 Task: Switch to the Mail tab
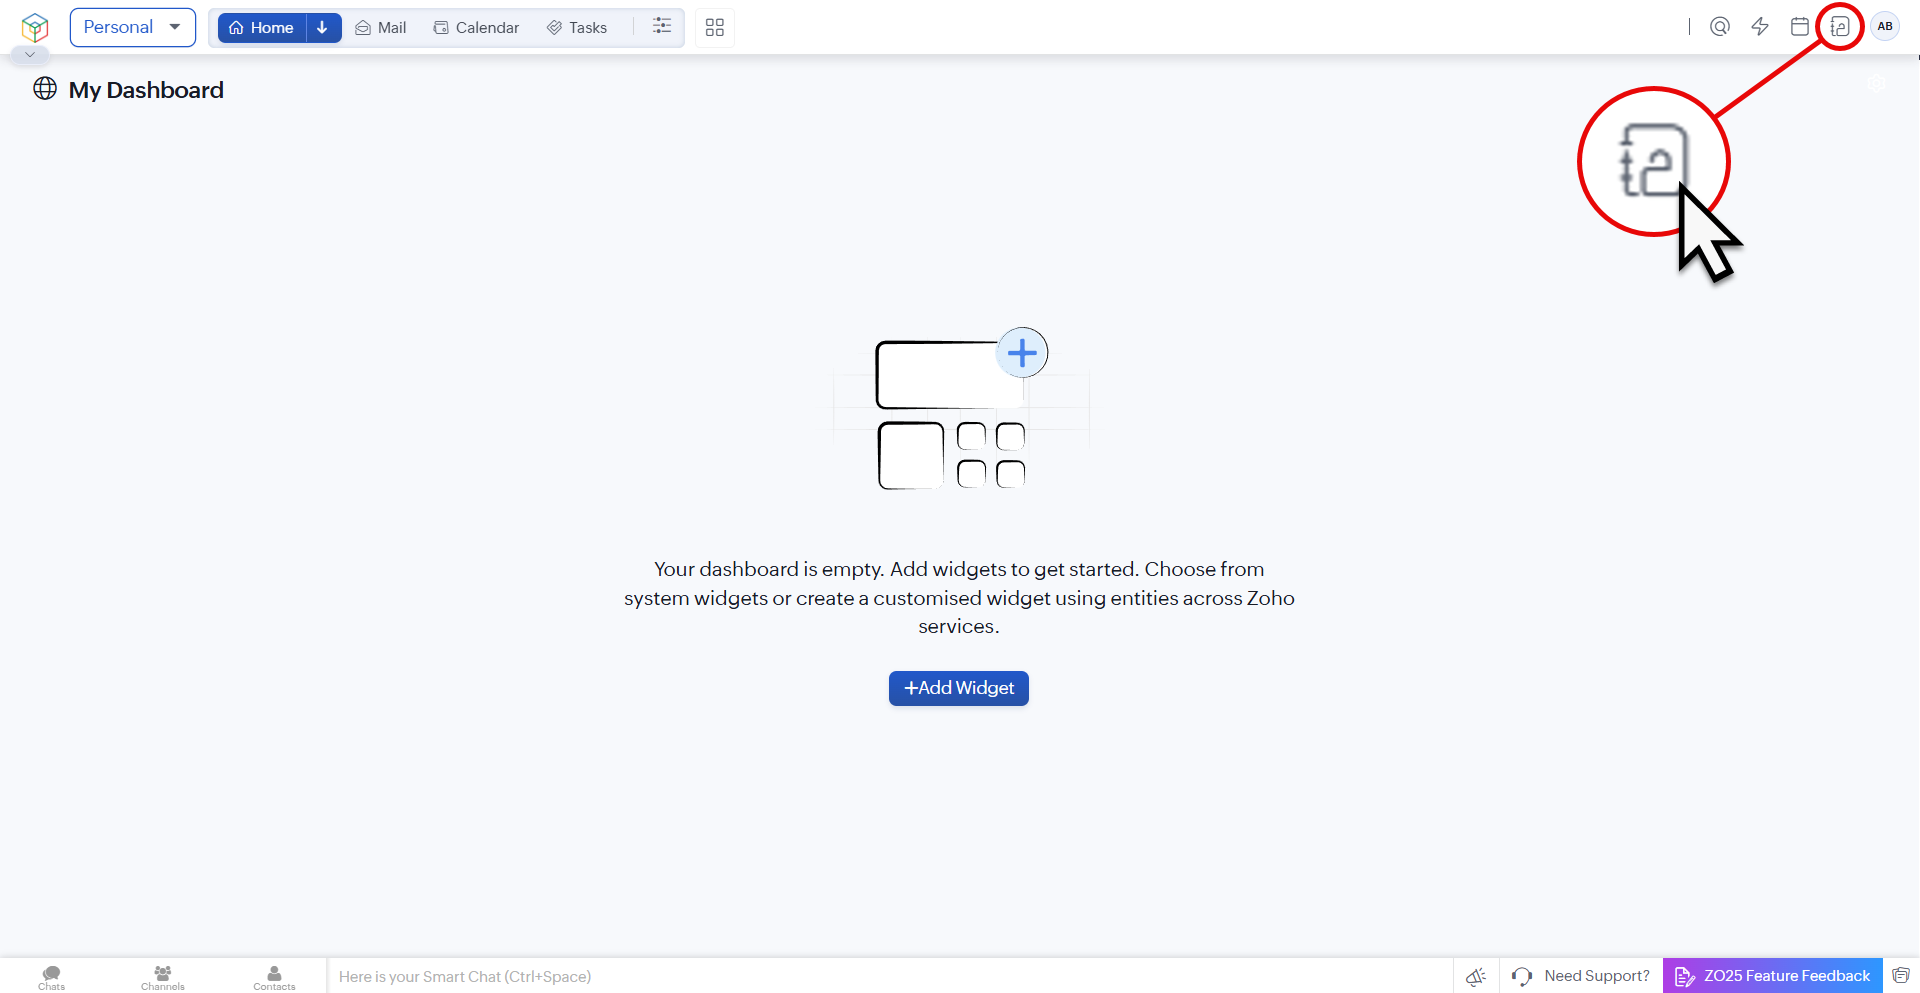click(x=381, y=28)
